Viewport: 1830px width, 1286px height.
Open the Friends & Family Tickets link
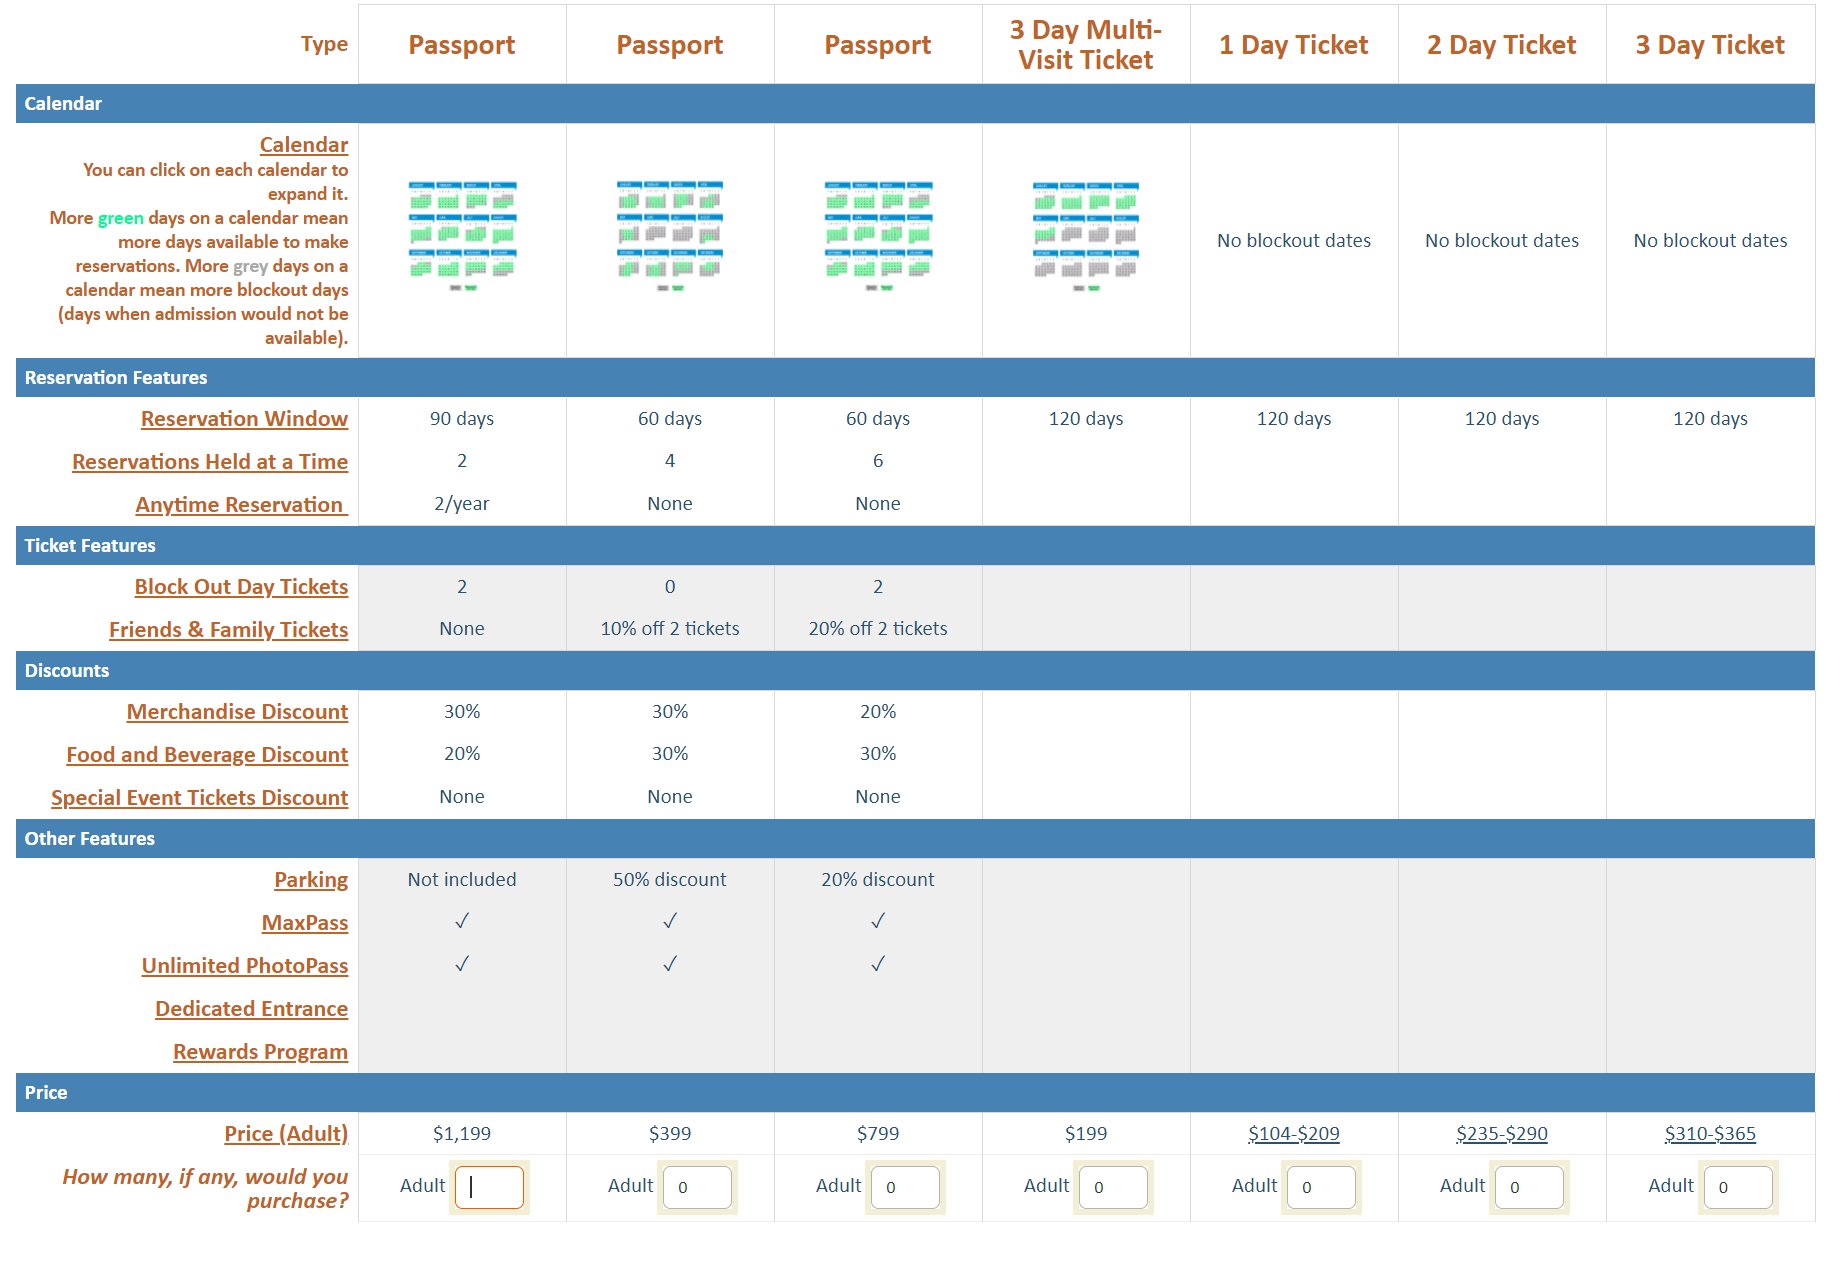[228, 630]
